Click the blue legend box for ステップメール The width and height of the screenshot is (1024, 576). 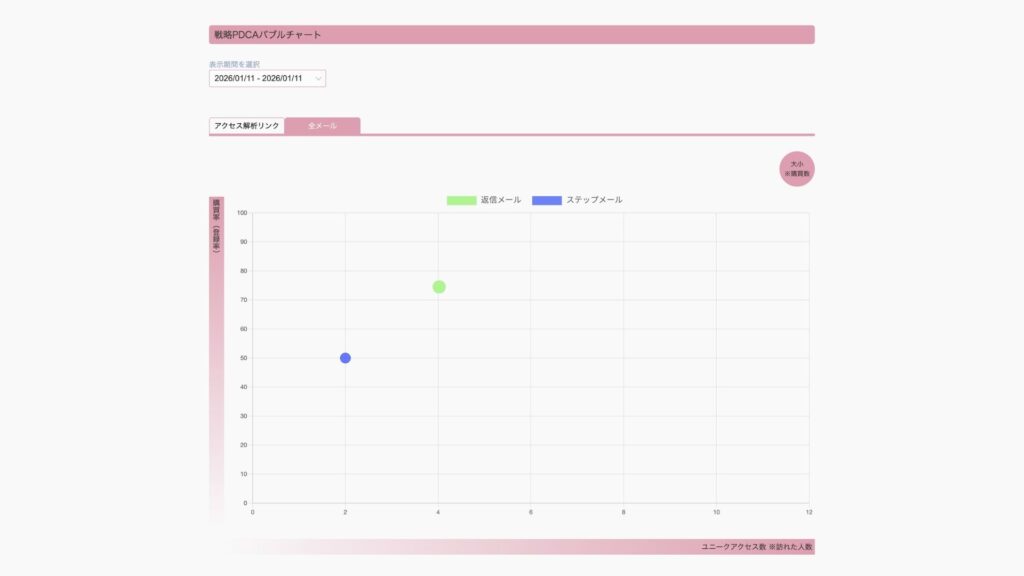[x=547, y=200]
